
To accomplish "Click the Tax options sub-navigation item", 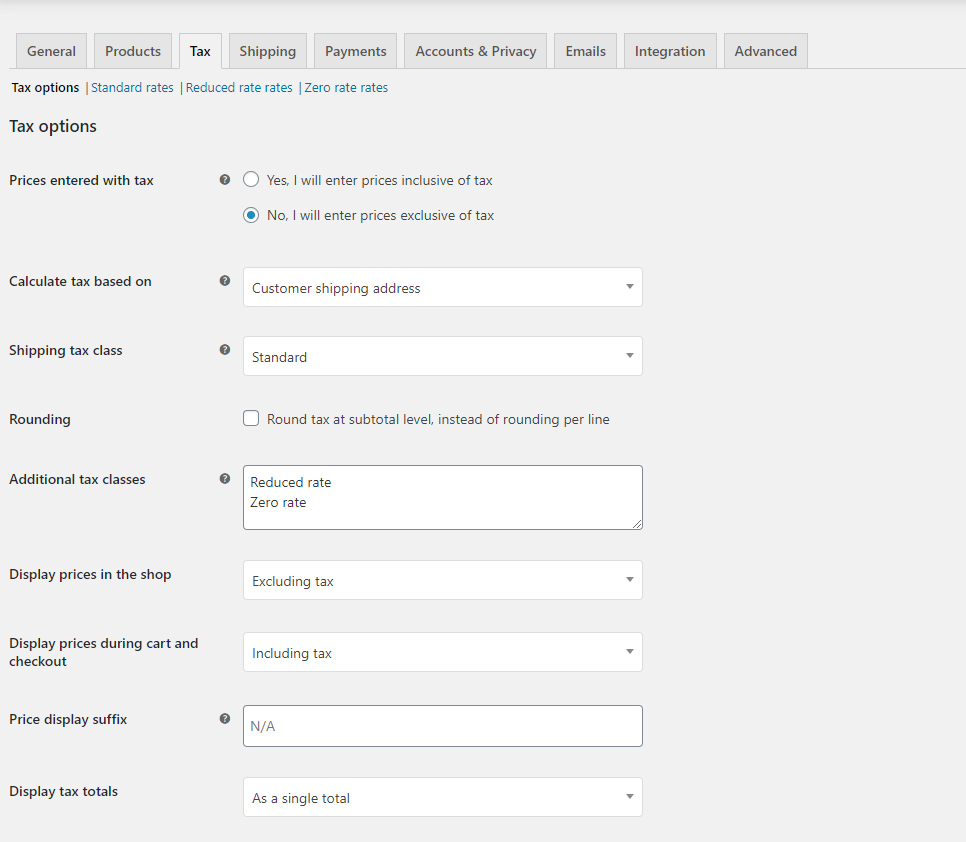I will 46,87.
